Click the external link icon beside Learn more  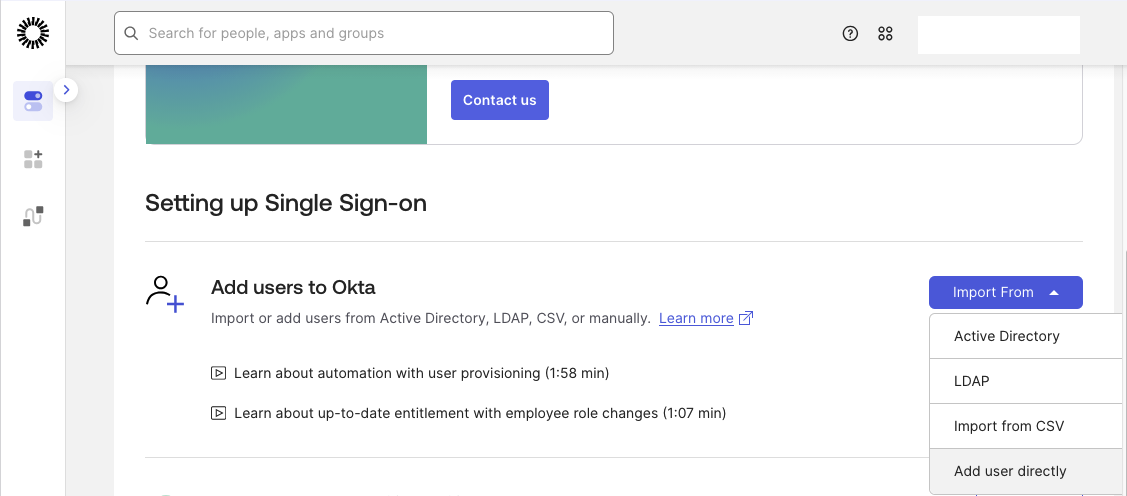746,318
